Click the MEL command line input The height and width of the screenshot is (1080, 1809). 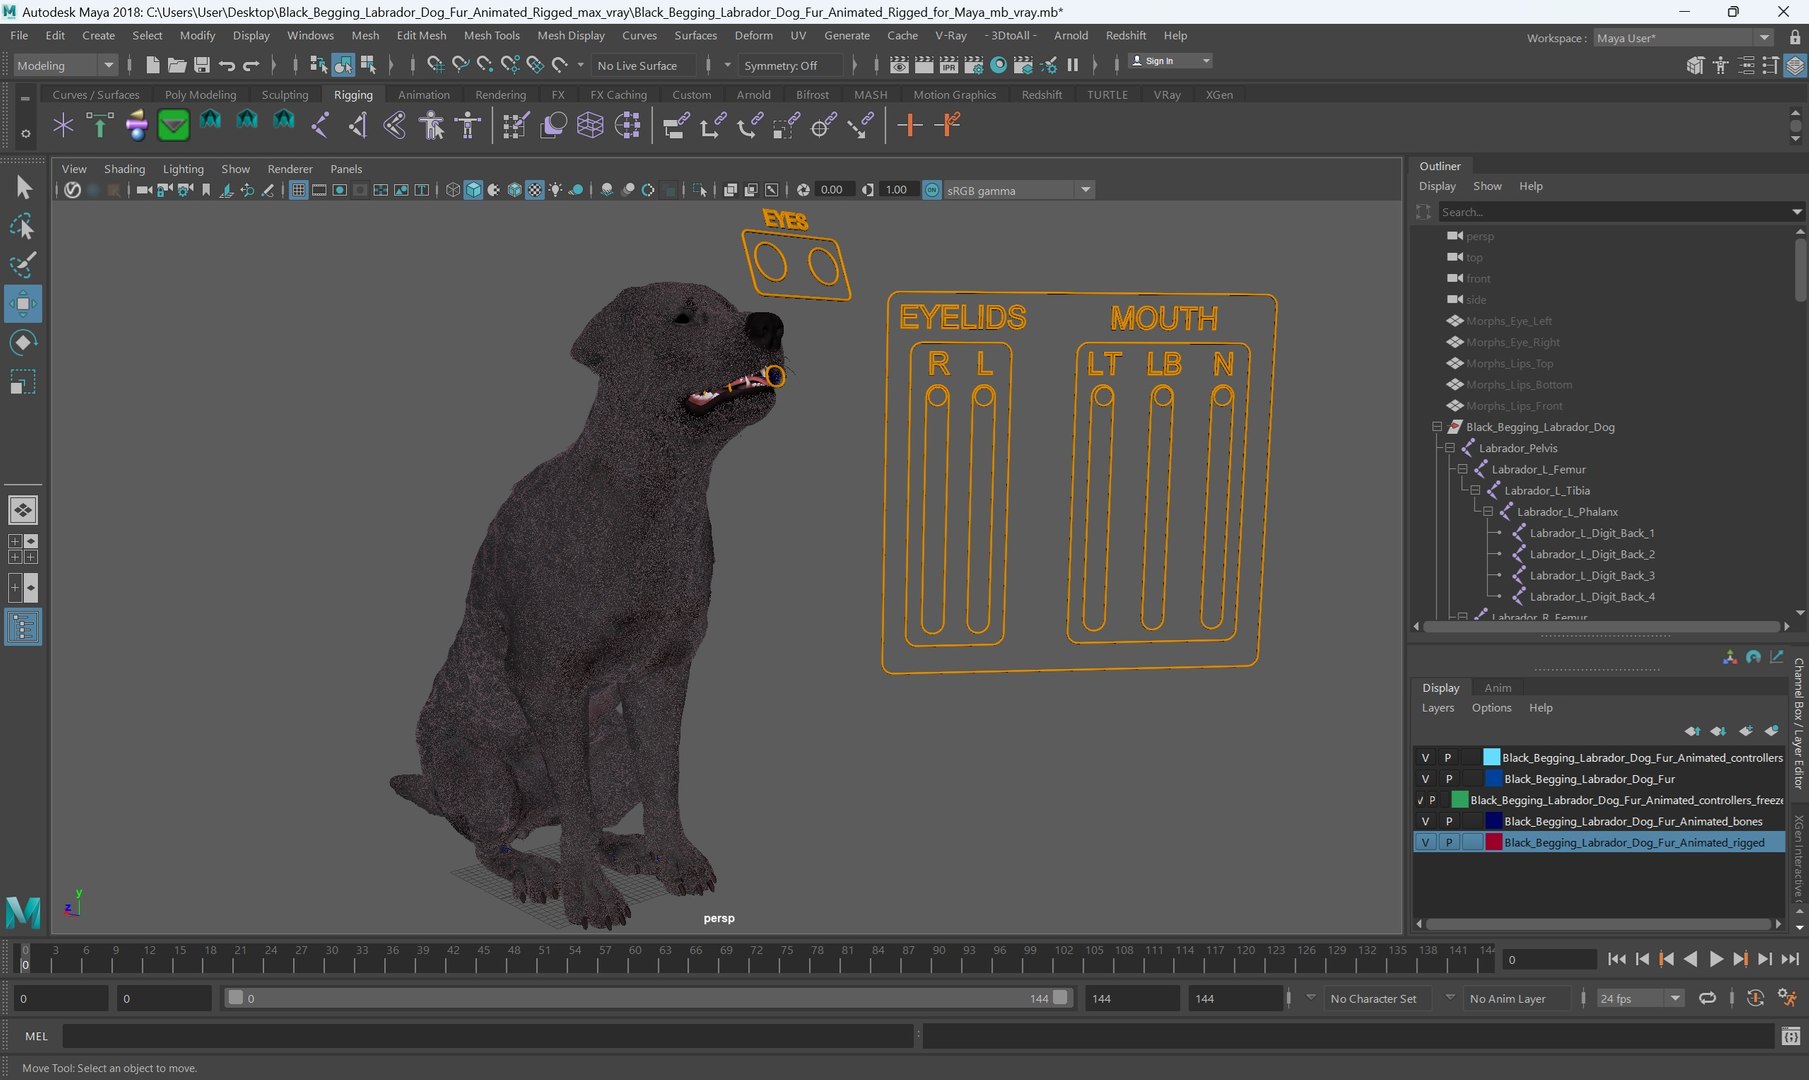[489, 1036]
